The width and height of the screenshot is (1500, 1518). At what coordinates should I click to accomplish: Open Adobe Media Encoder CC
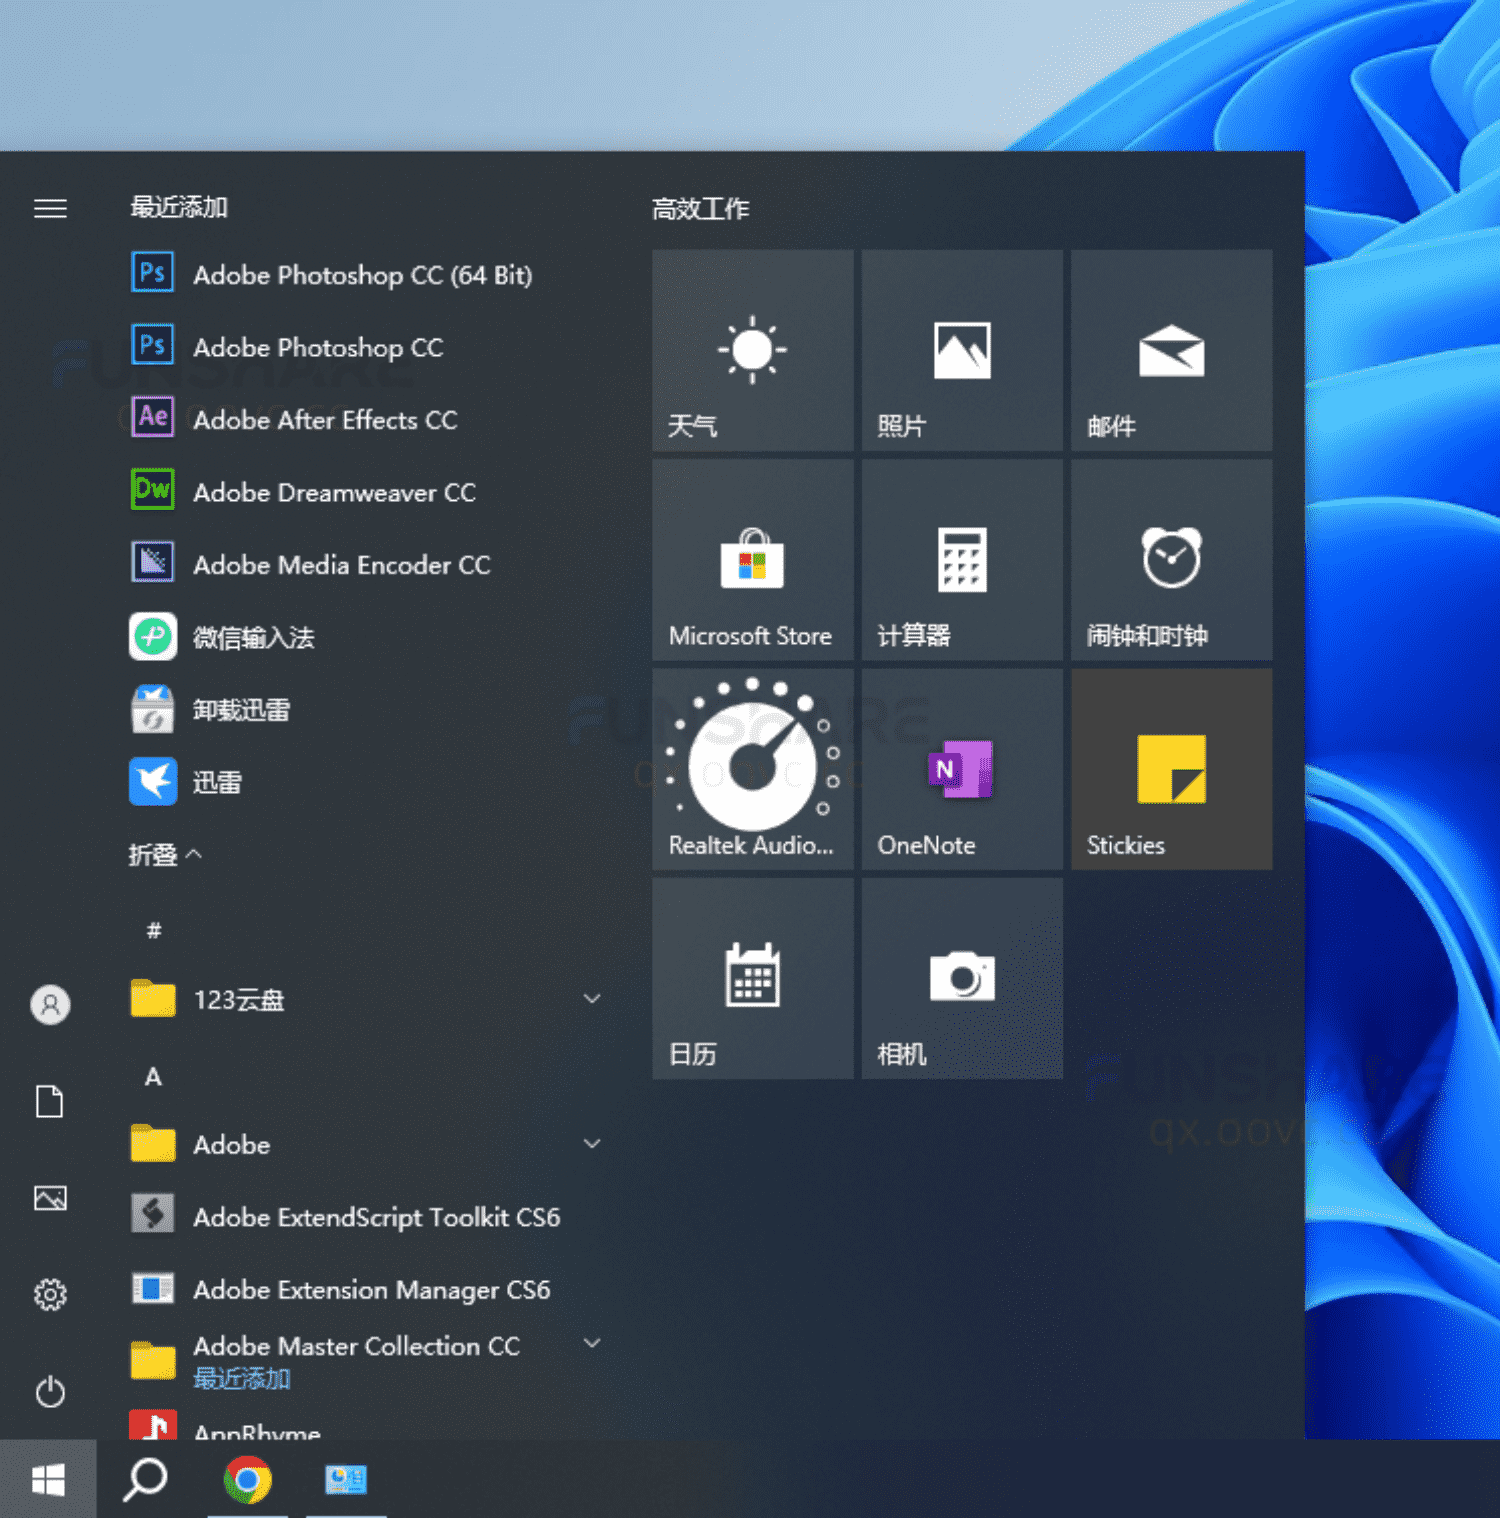[x=365, y=564]
